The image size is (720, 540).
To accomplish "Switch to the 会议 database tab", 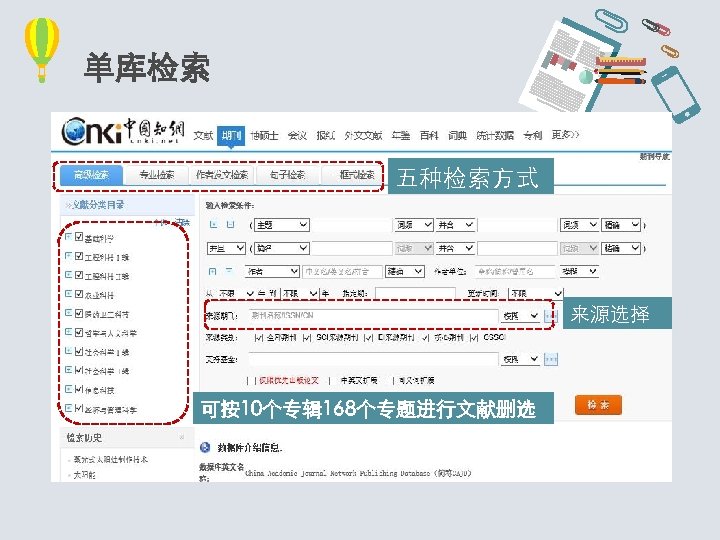I will [x=297, y=135].
